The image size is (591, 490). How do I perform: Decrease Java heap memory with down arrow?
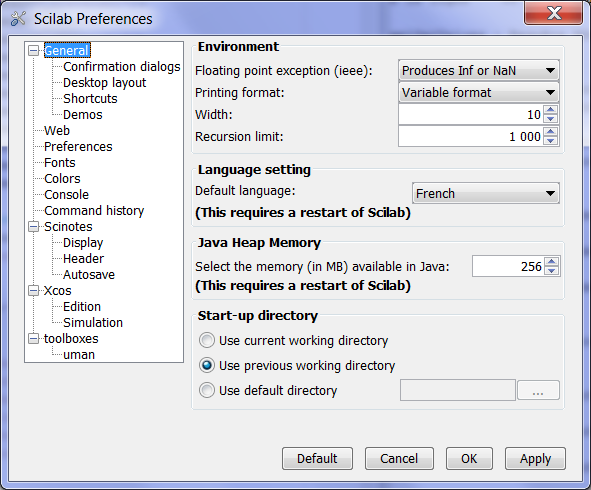coord(552,271)
